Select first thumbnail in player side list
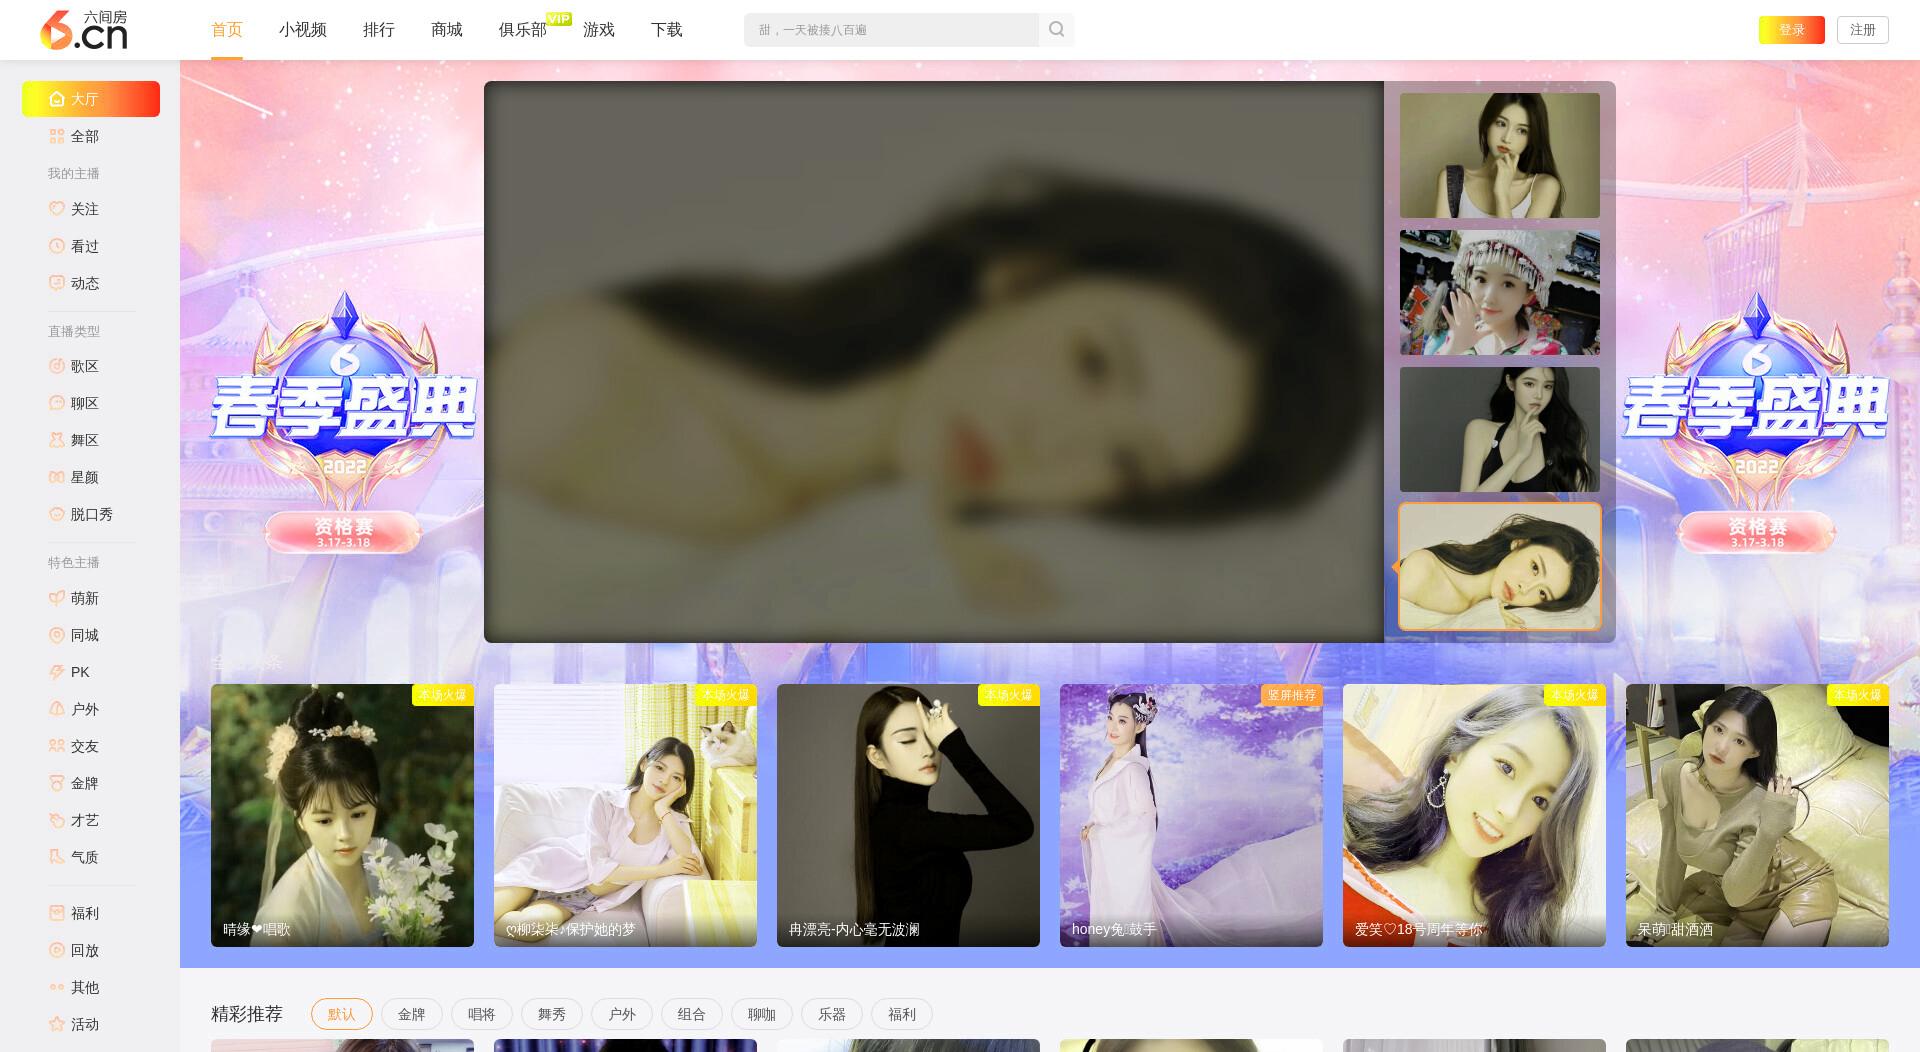 coord(1500,155)
